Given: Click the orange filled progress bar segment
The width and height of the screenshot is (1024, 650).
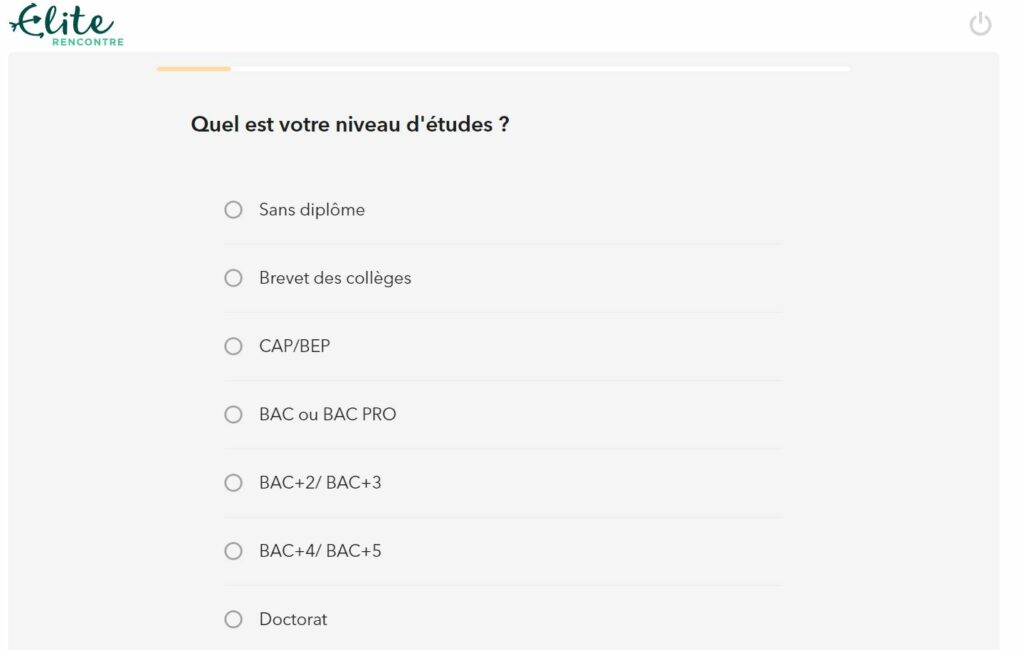Looking at the screenshot, I should click(x=194, y=69).
